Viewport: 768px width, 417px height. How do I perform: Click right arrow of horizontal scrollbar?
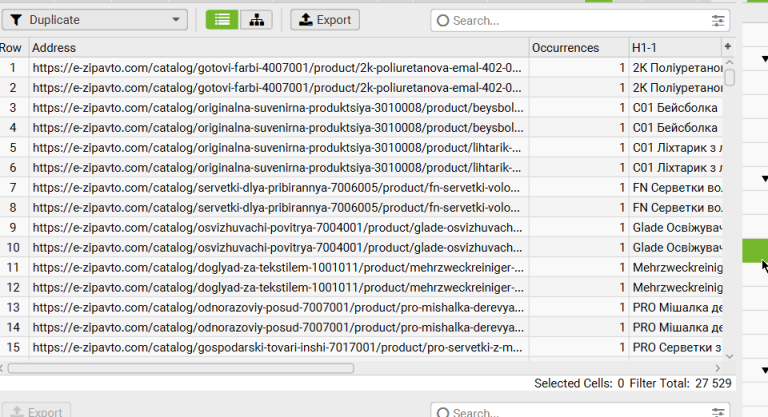[718, 368]
